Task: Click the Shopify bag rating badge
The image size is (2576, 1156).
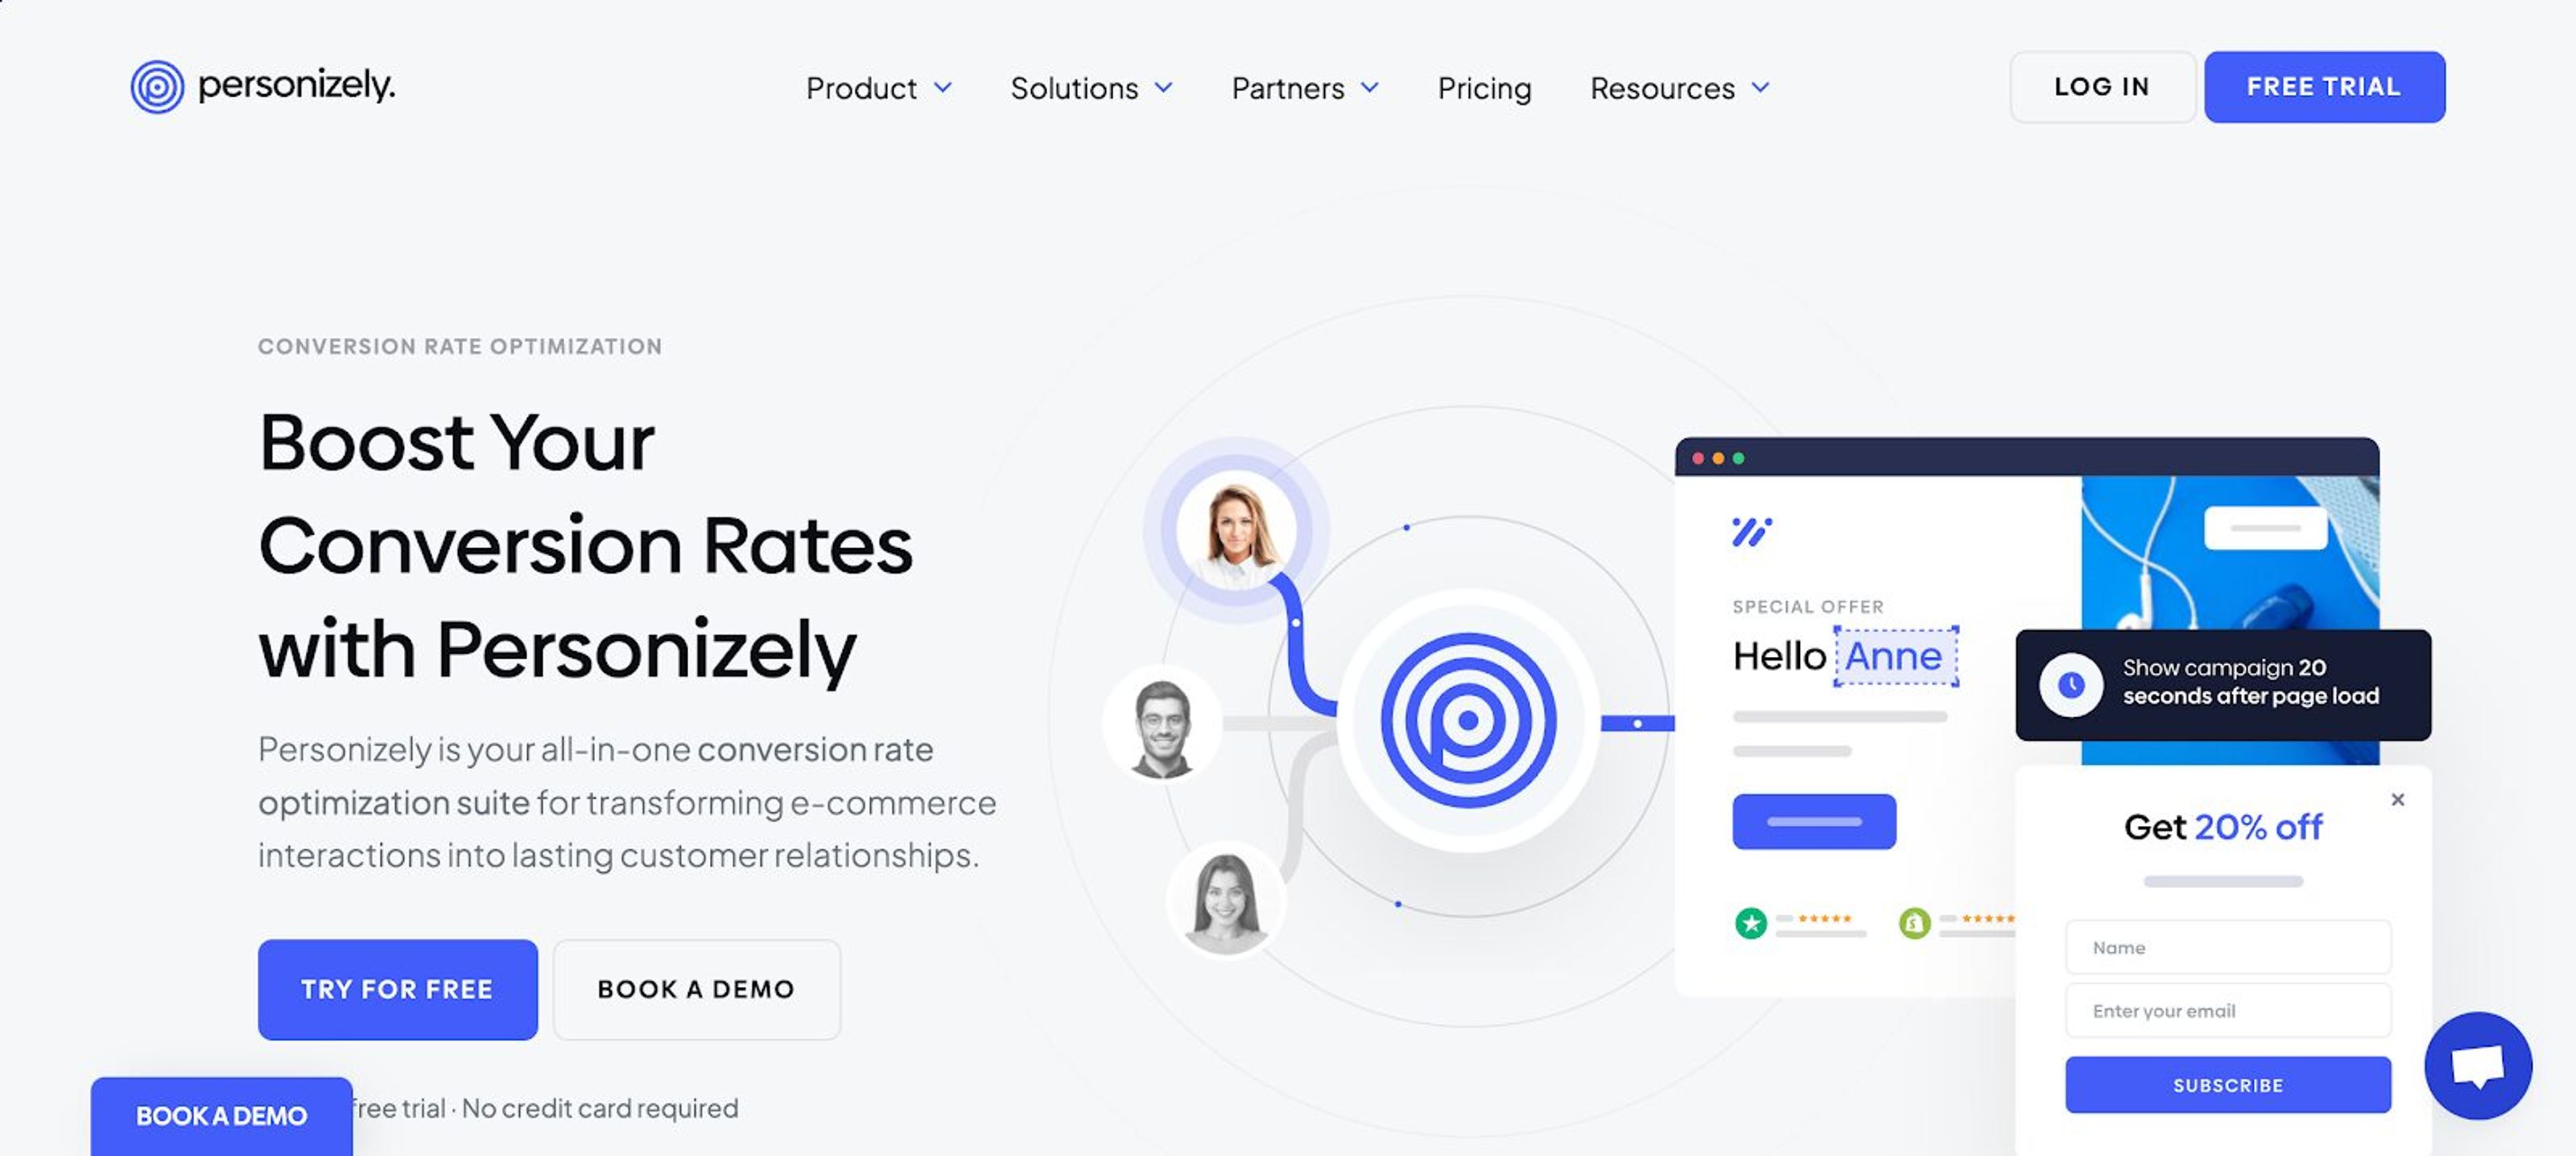Action: pyautogui.click(x=1914, y=922)
